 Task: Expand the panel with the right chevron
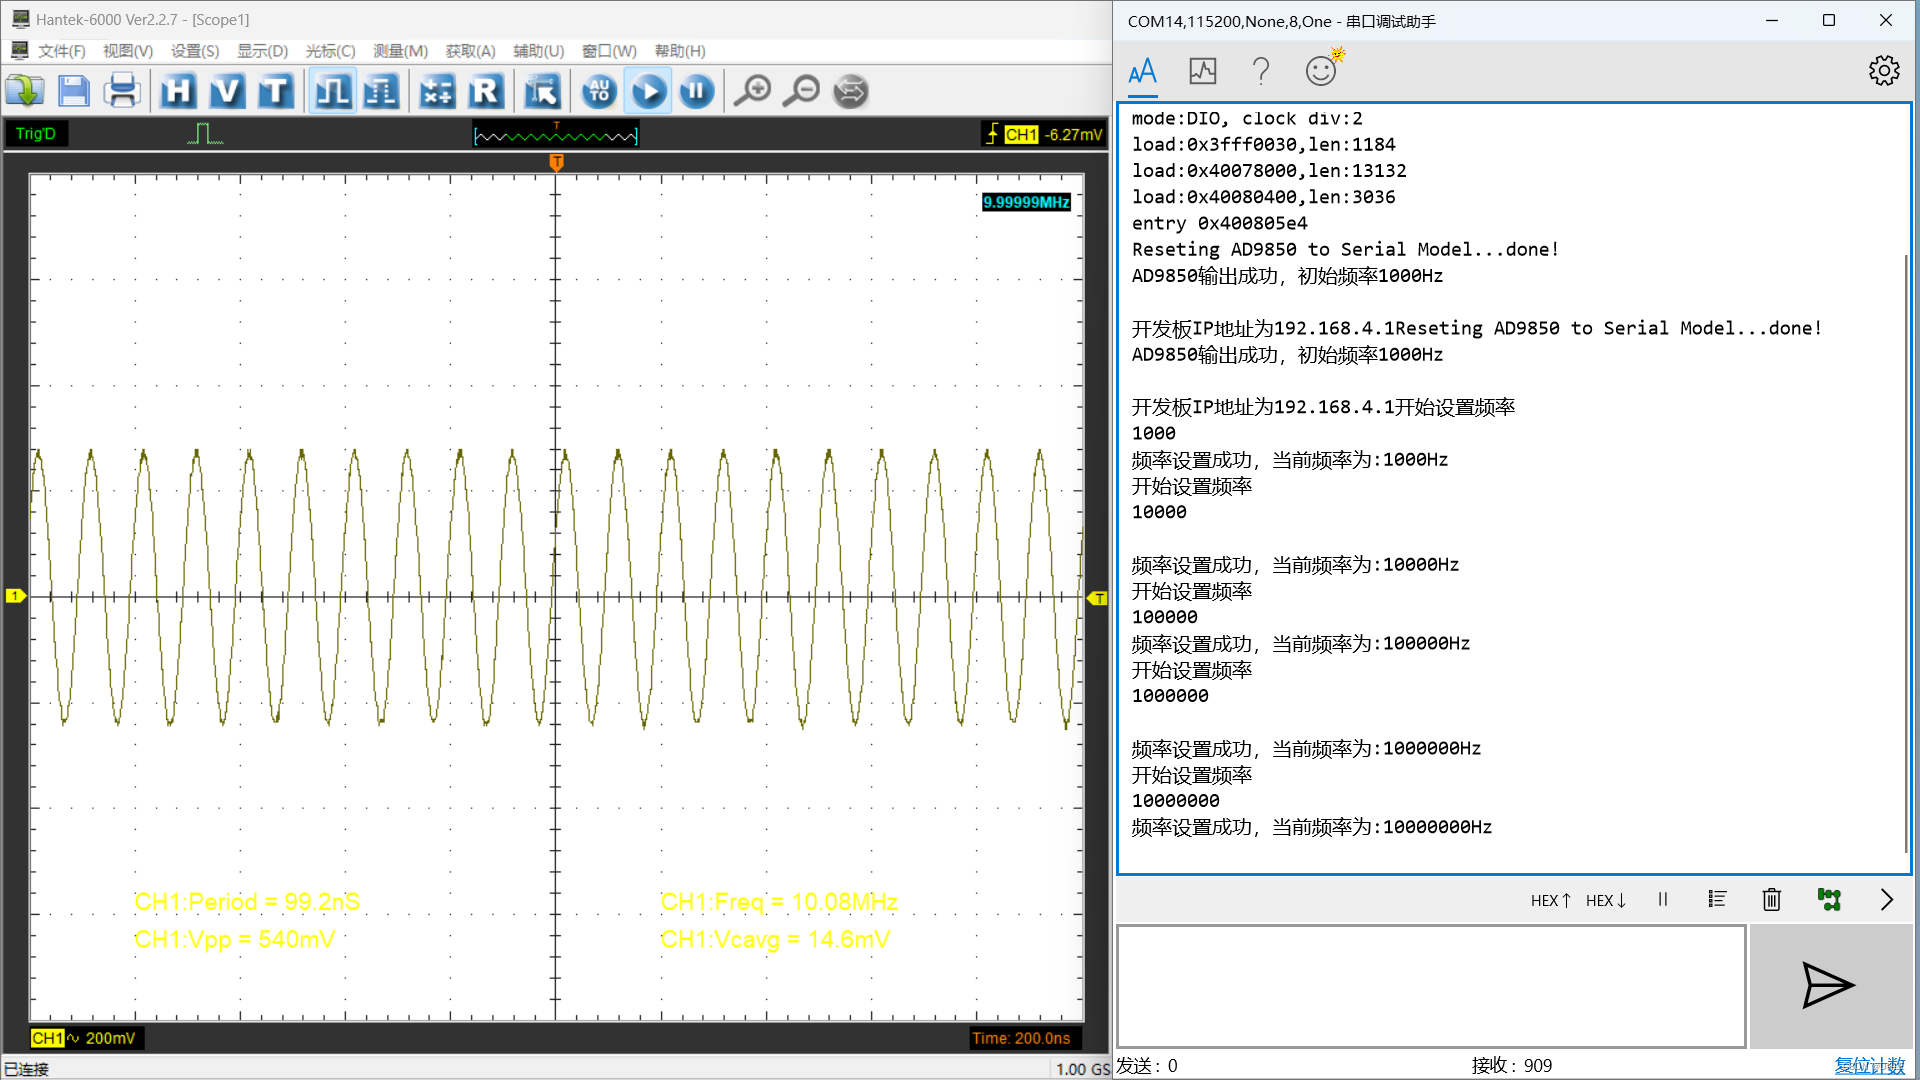click(1886, 900)
